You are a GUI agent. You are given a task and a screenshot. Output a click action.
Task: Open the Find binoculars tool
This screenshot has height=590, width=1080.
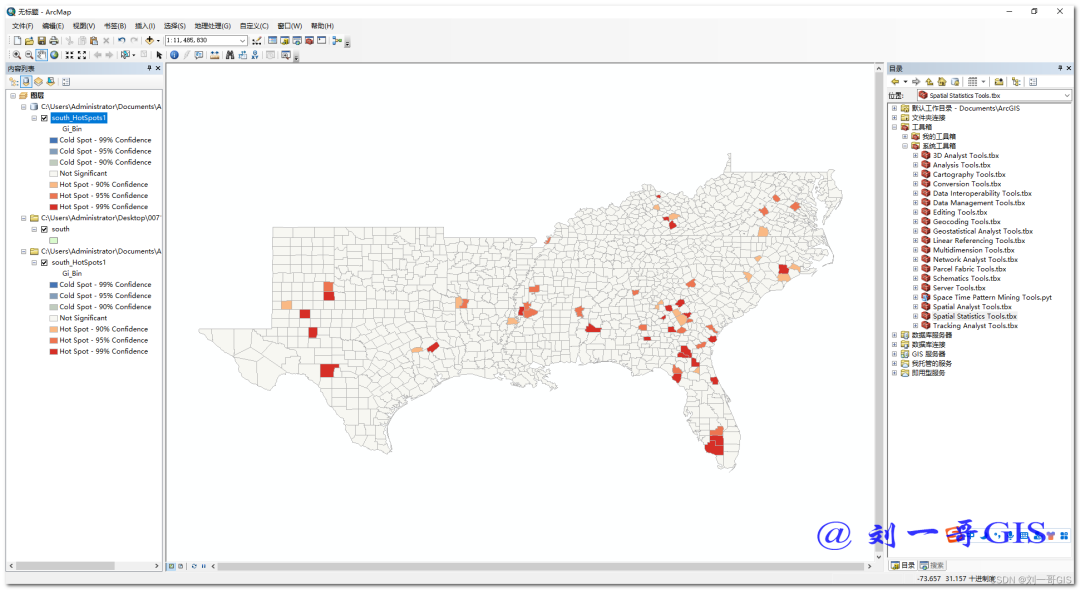[x=230, y=55]
